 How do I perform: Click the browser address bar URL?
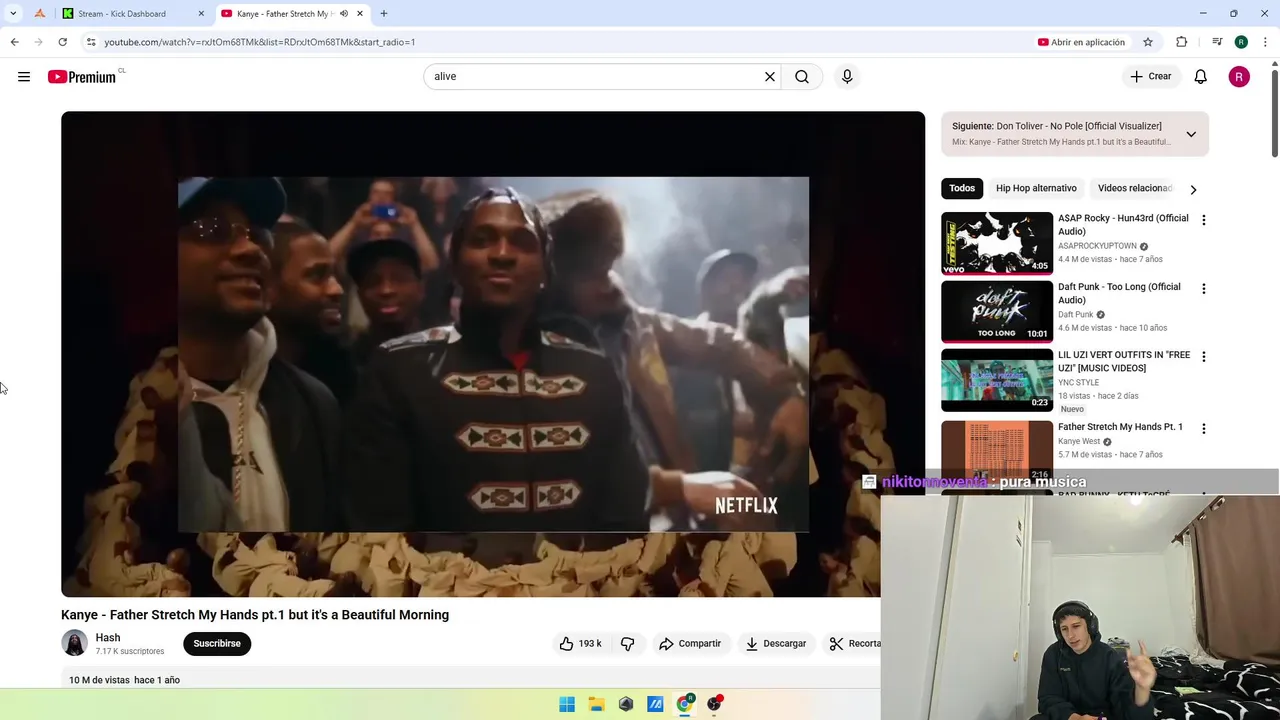259,42
